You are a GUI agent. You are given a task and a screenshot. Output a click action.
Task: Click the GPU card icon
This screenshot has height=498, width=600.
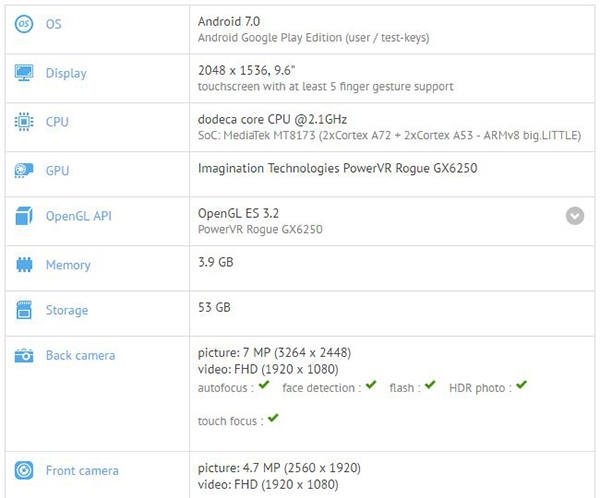click(24, 170)
